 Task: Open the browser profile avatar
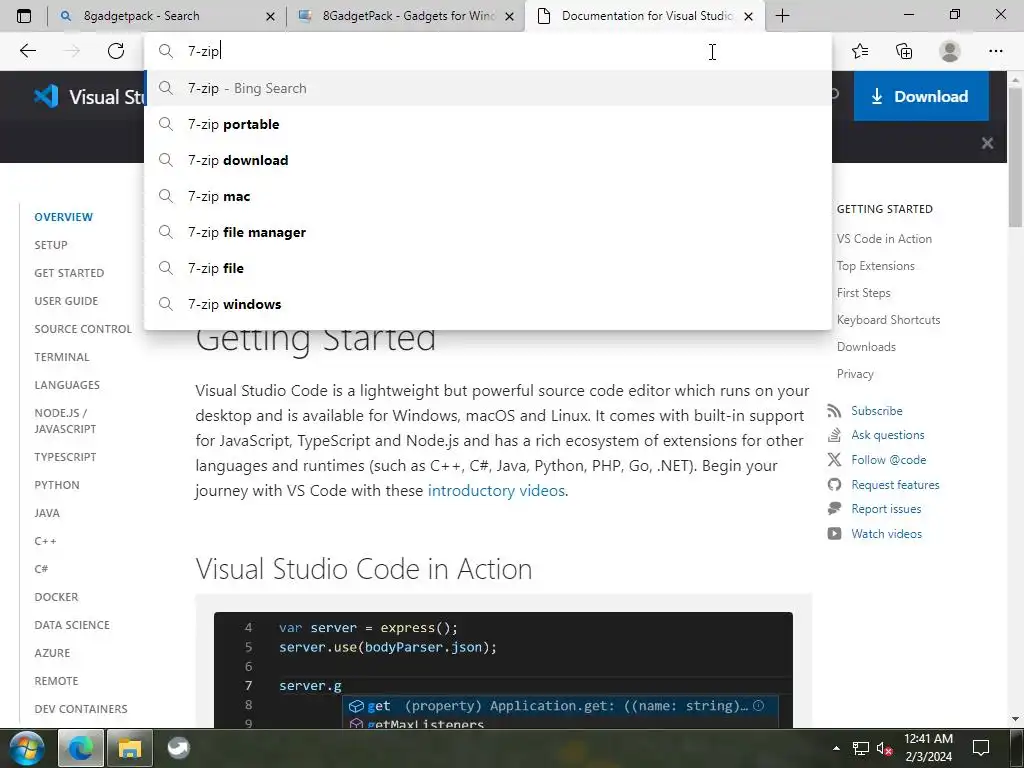(950, 51)
